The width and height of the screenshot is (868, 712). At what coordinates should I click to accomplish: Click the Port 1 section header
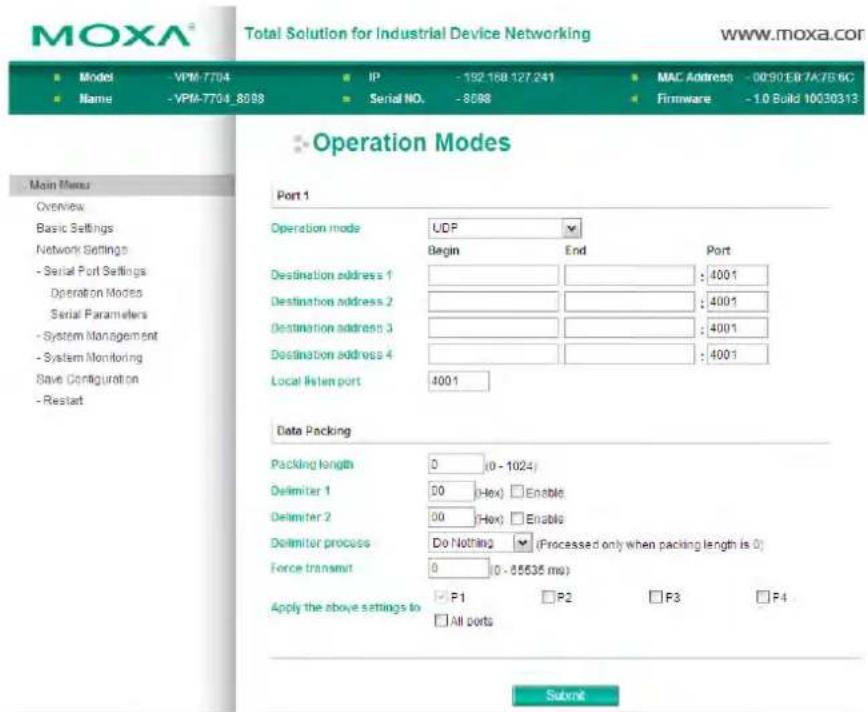coord(293,195)
